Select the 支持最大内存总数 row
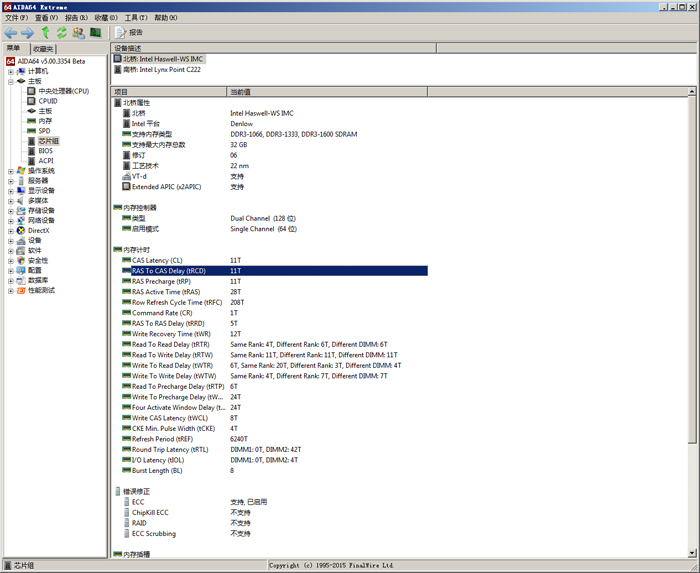This screenshot has height=573, width=700. coord(274,145)
